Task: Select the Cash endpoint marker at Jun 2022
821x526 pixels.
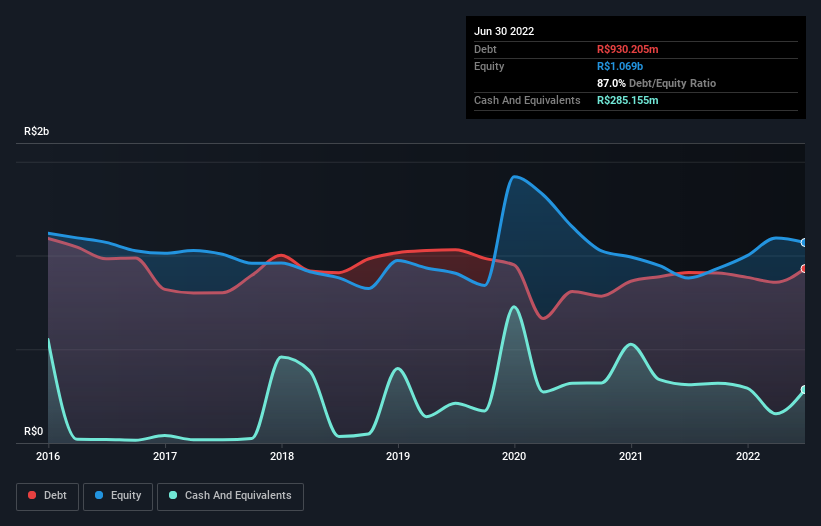Action: (x=804, y=389)
